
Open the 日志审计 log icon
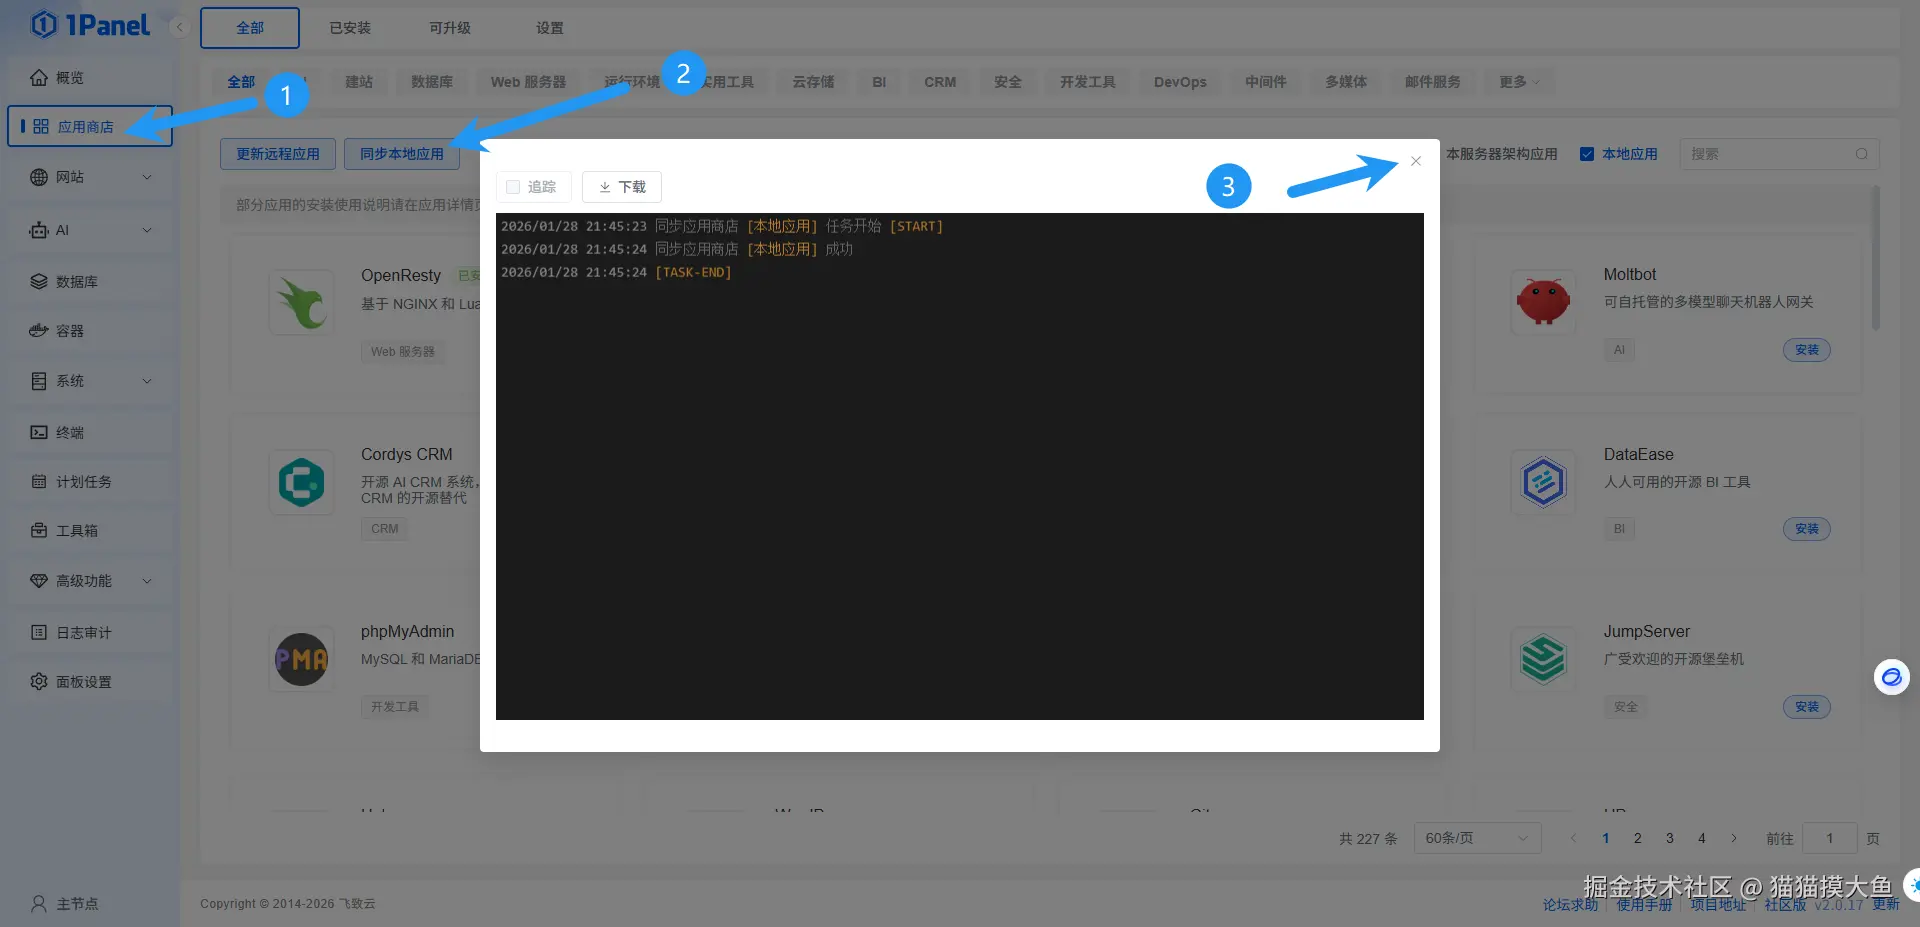pyautogui.click(x=39, y=632)
